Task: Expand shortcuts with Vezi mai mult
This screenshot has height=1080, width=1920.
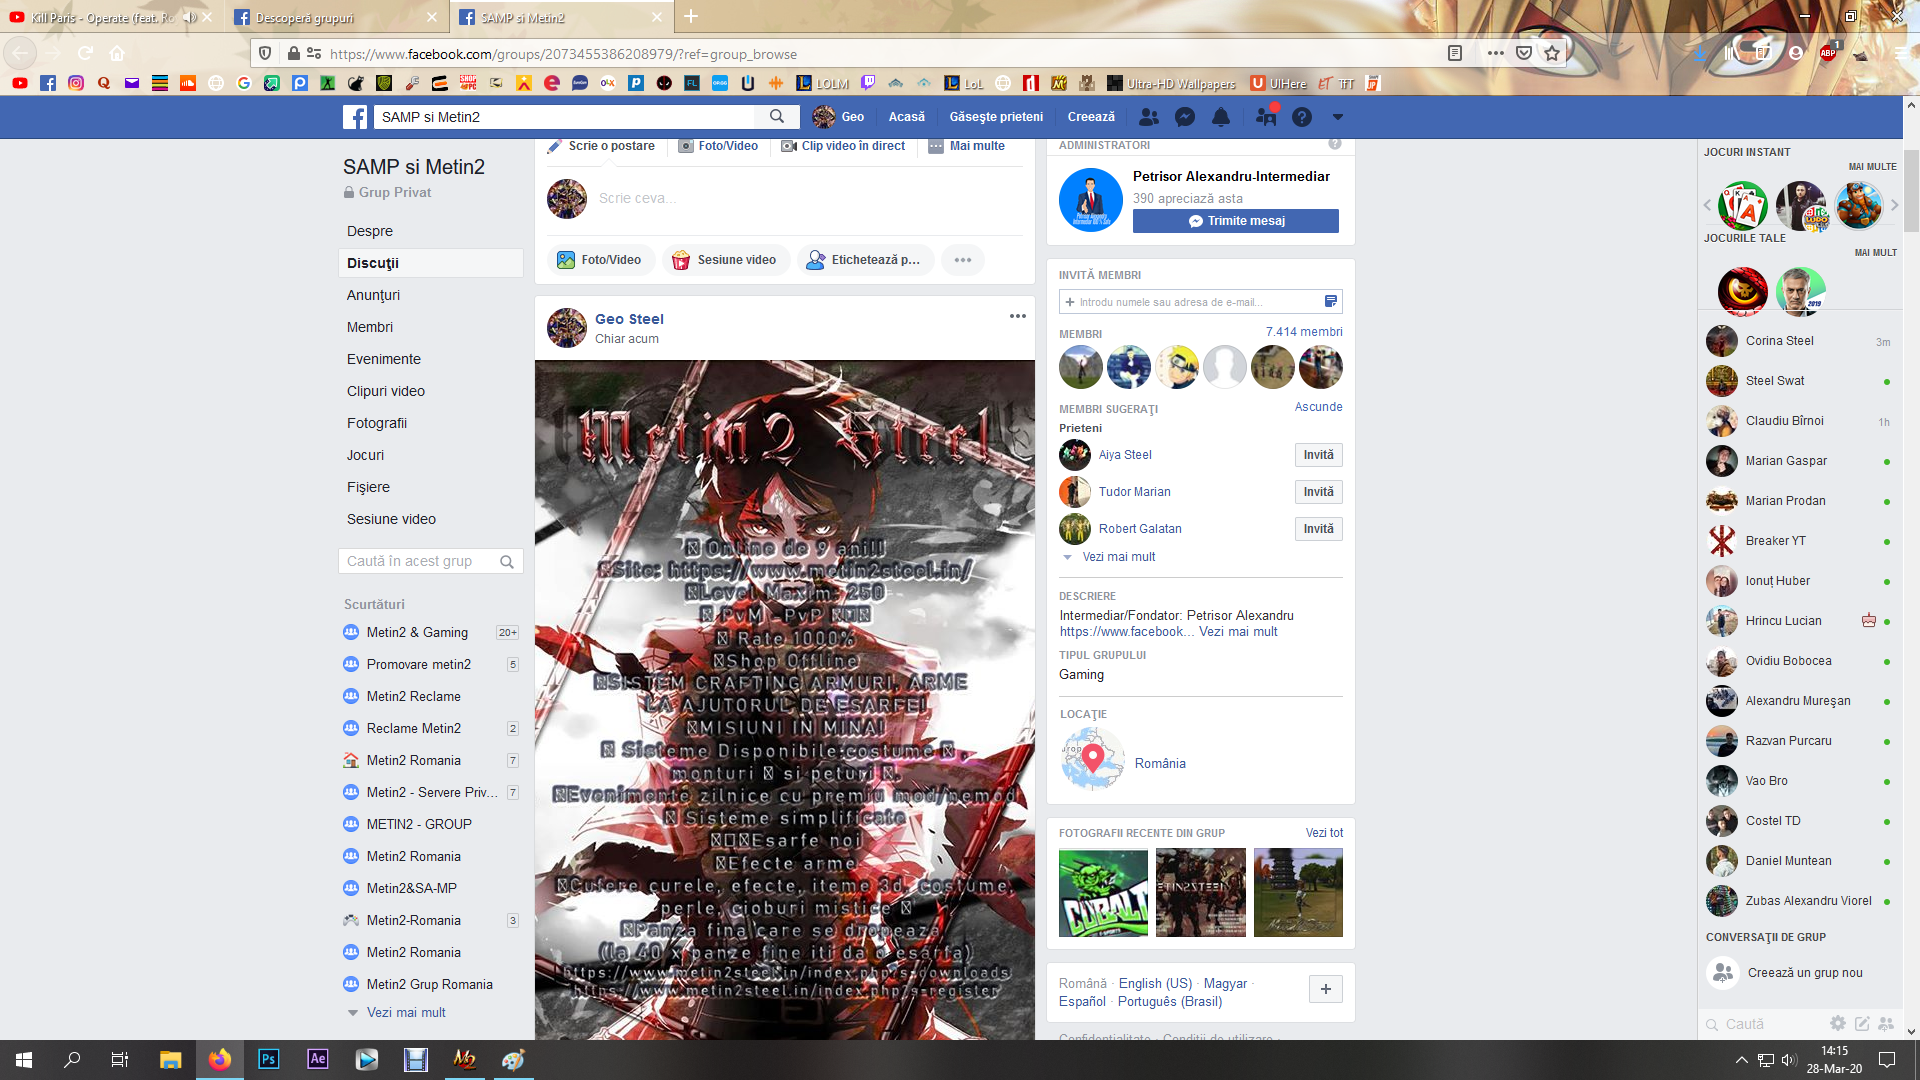Action: [x=405, y=1012]
